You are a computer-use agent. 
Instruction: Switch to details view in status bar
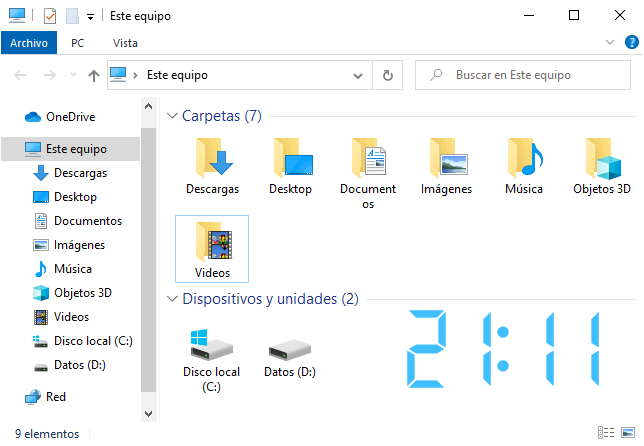click(x=606, y=432)
